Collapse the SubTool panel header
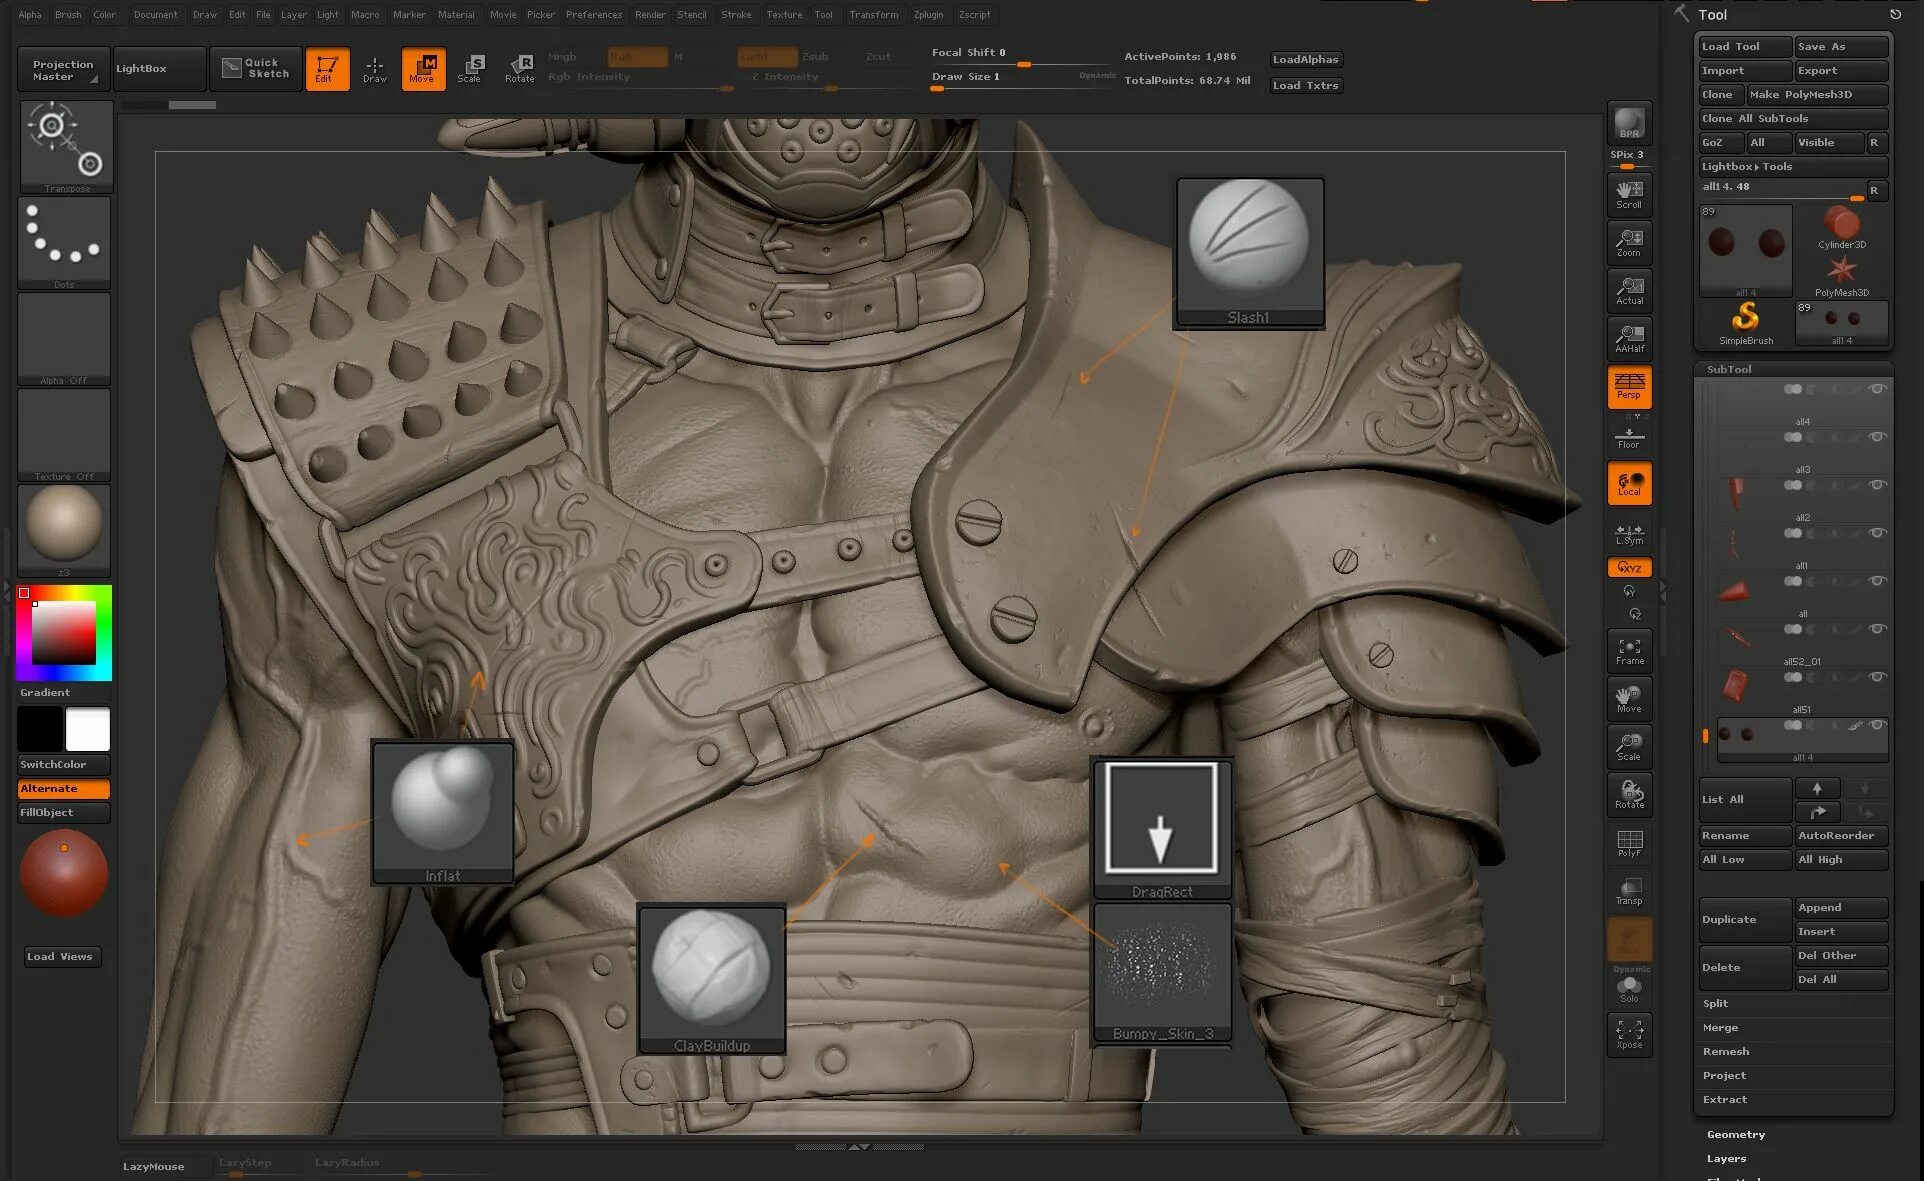Screen dimensions: 1924x1181 1729,369
